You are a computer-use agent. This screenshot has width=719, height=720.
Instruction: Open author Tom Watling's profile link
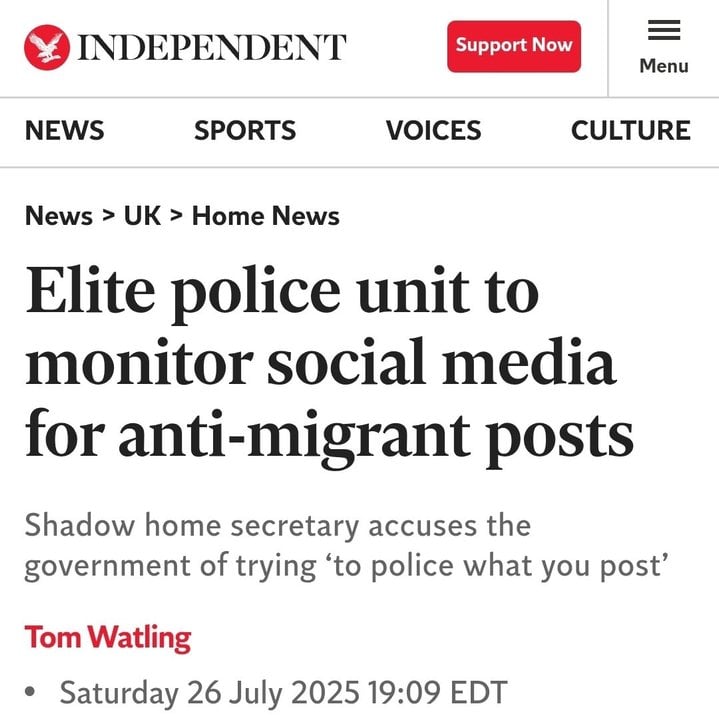tap(108, 637)
